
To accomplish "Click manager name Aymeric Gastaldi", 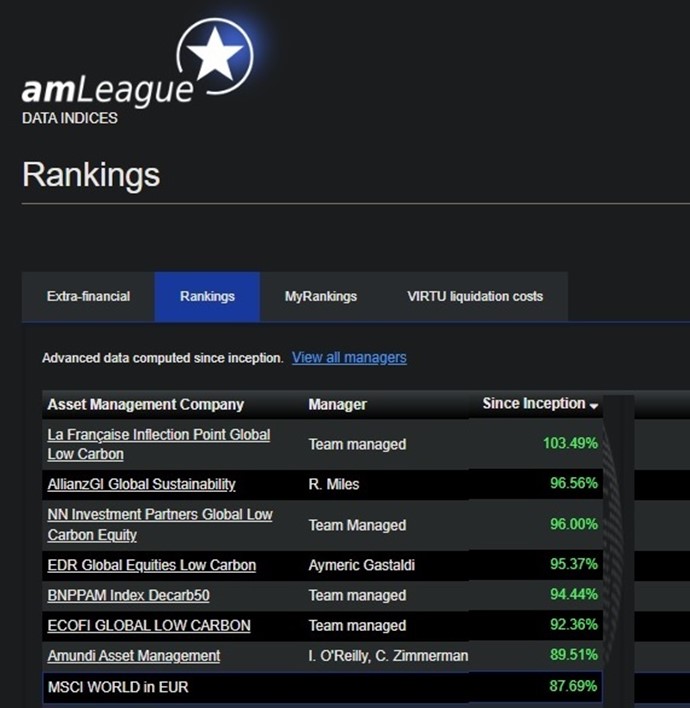I will coord(362,565).
